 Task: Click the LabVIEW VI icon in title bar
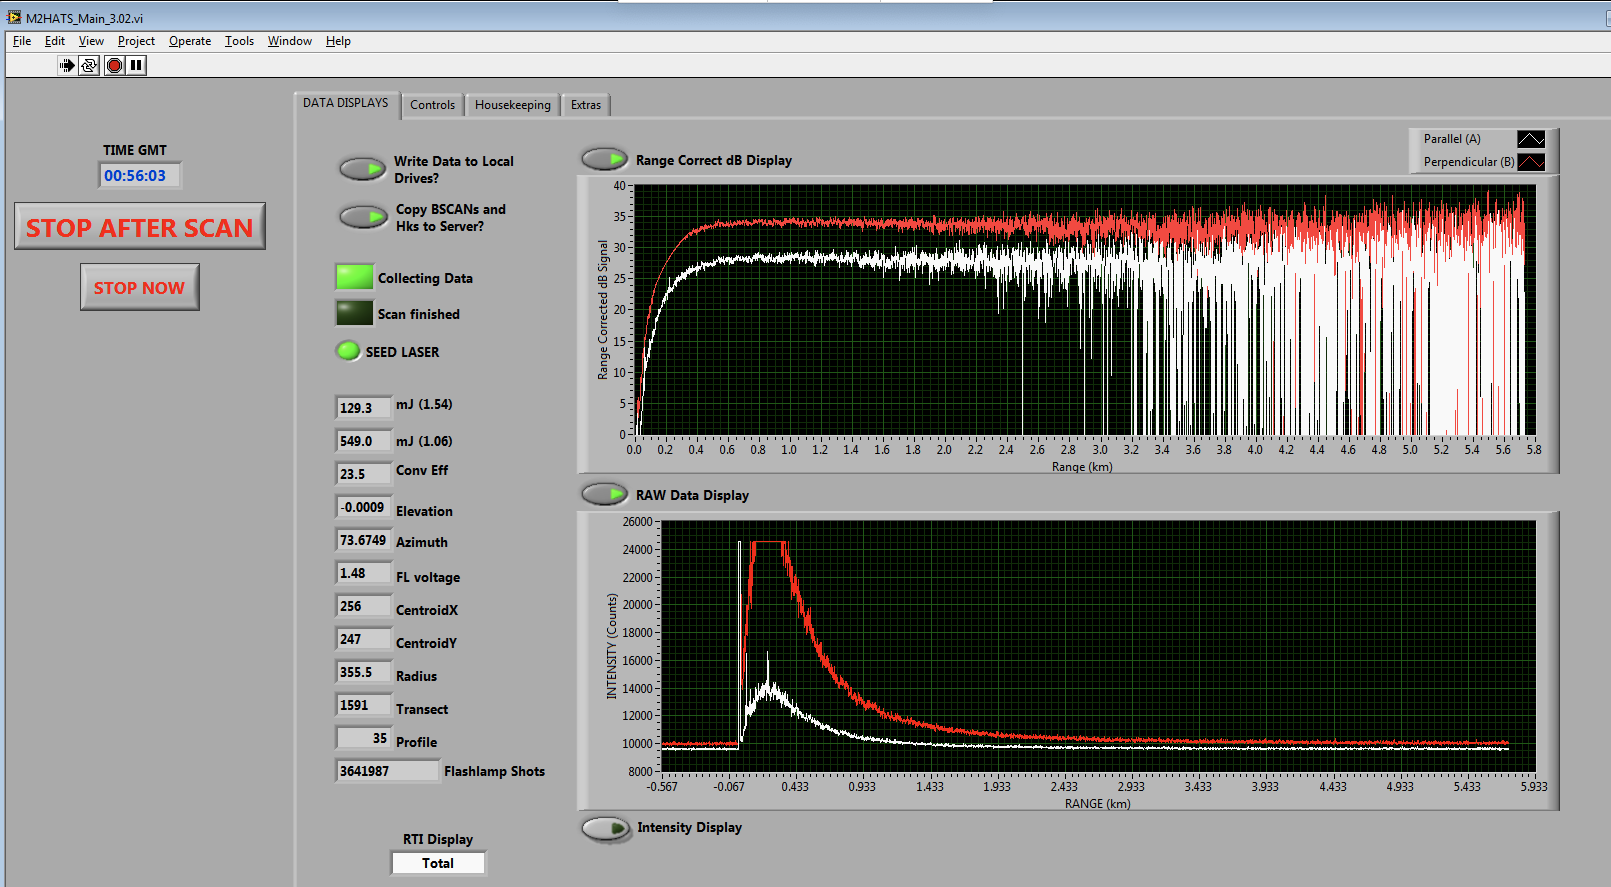(x=13, y=17)
